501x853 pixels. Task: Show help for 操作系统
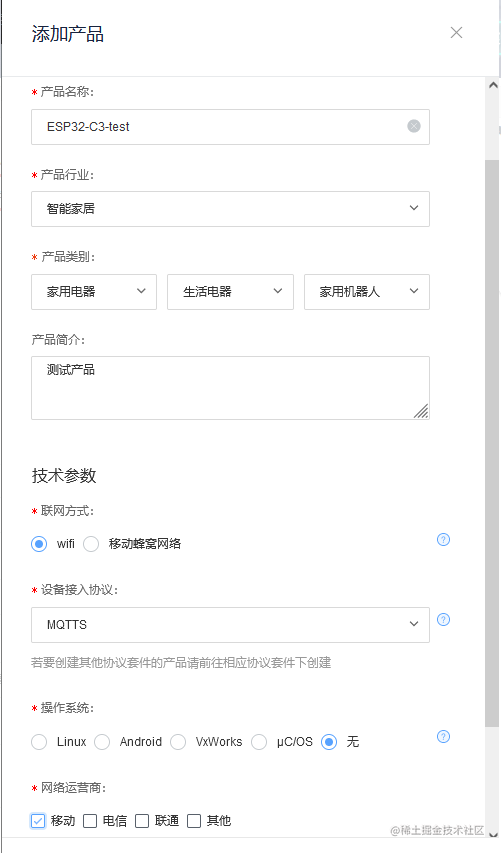click(443, 737)
